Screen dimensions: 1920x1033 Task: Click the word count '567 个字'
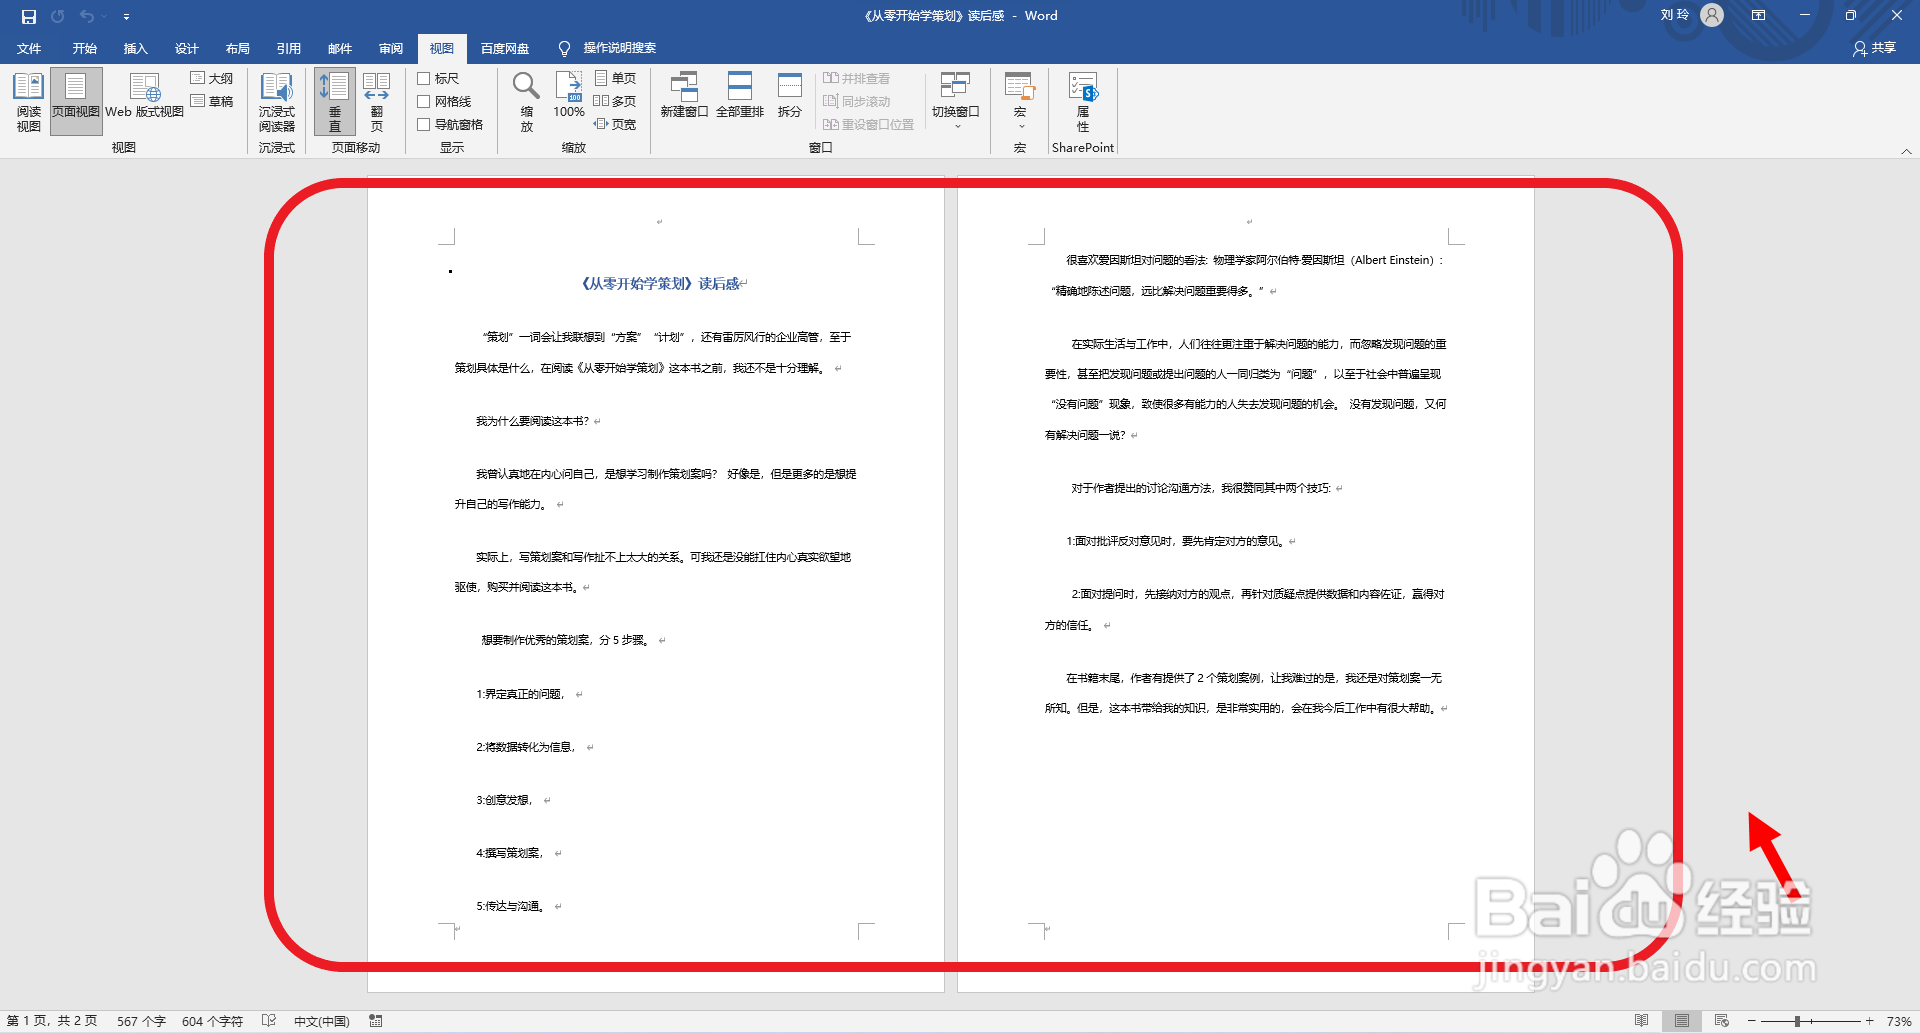point(141,1021)
